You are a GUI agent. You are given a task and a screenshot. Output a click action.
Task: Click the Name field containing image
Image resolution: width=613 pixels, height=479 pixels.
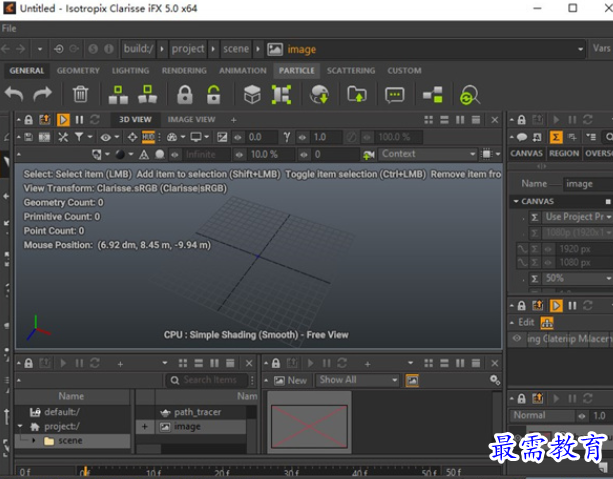[x=587, y=184]
